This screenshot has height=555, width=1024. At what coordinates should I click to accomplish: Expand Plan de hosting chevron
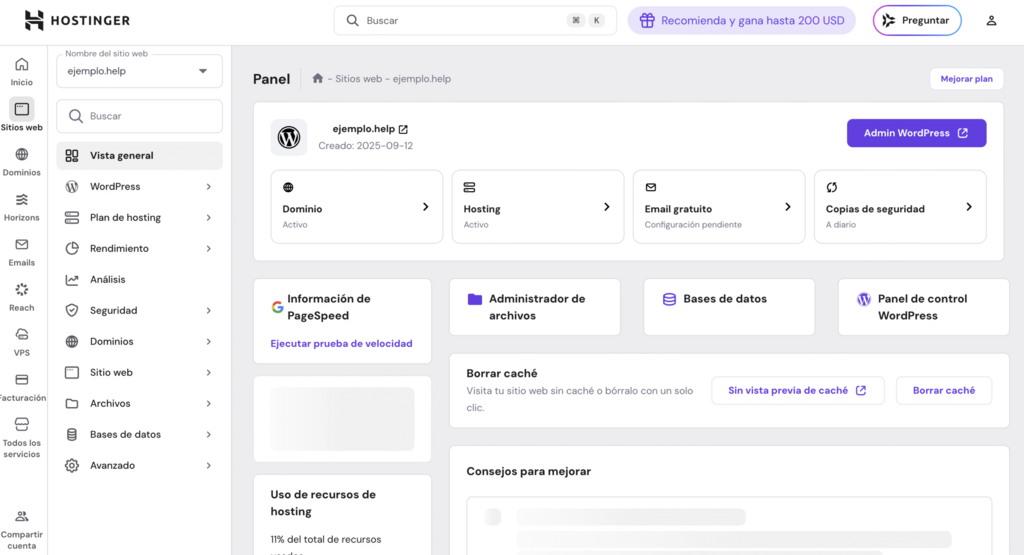tap(209, 217)
